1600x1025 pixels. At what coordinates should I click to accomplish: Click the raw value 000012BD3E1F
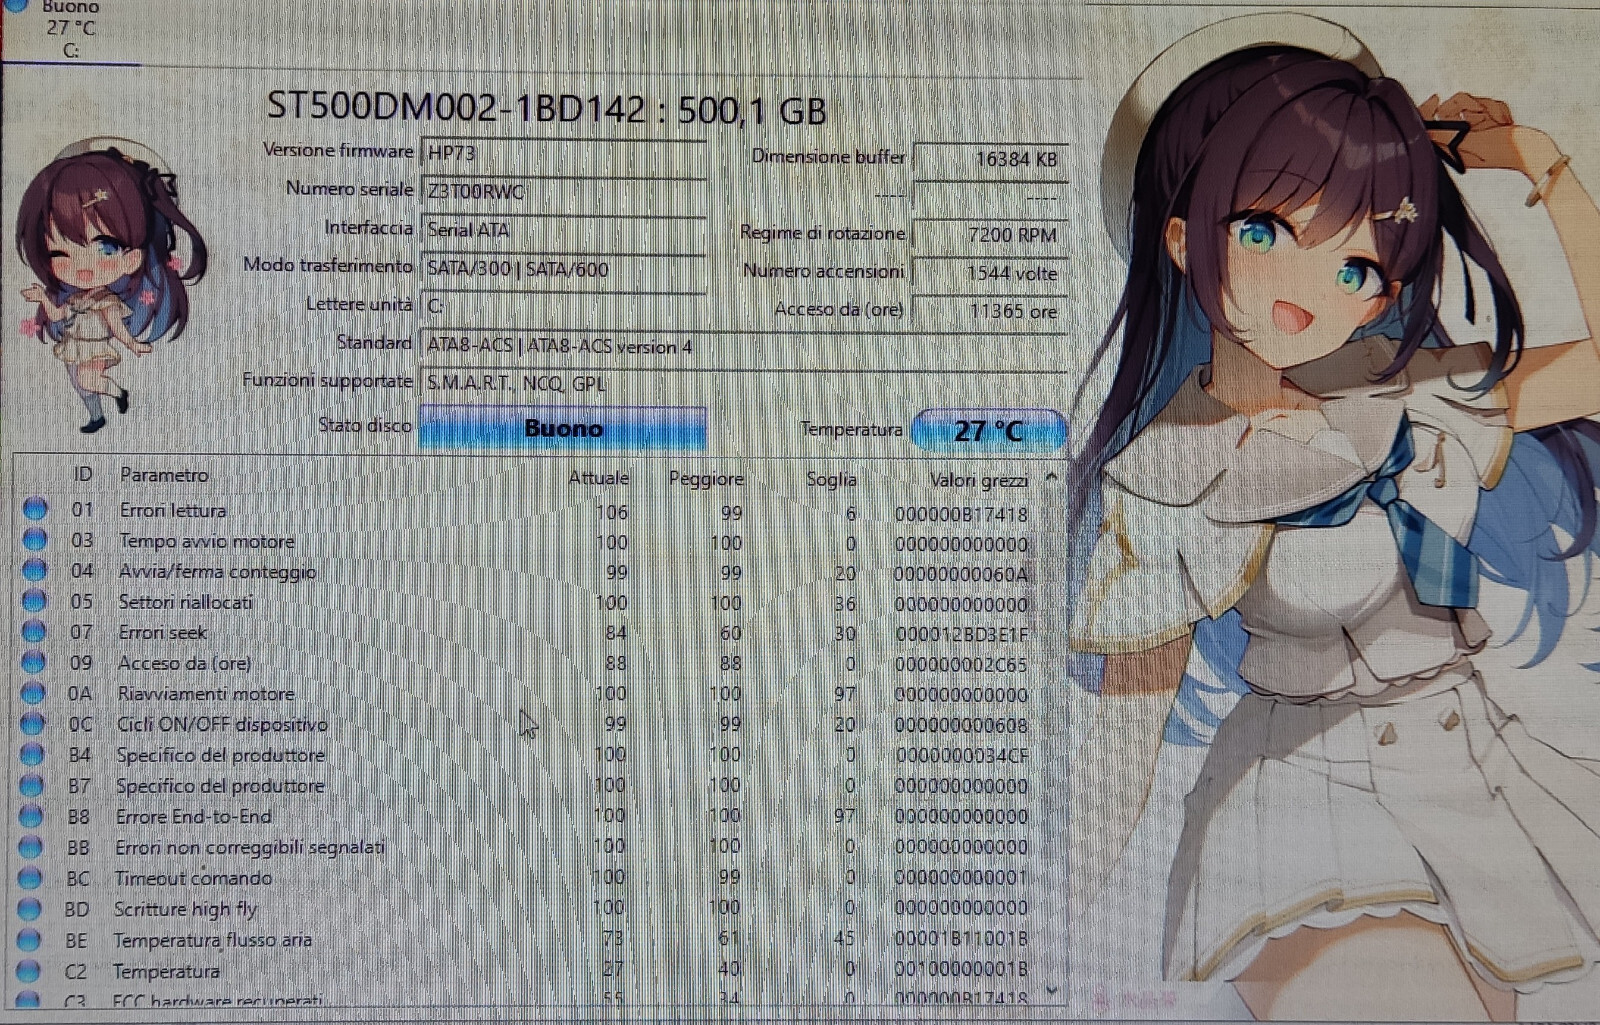tap(961, 635)
